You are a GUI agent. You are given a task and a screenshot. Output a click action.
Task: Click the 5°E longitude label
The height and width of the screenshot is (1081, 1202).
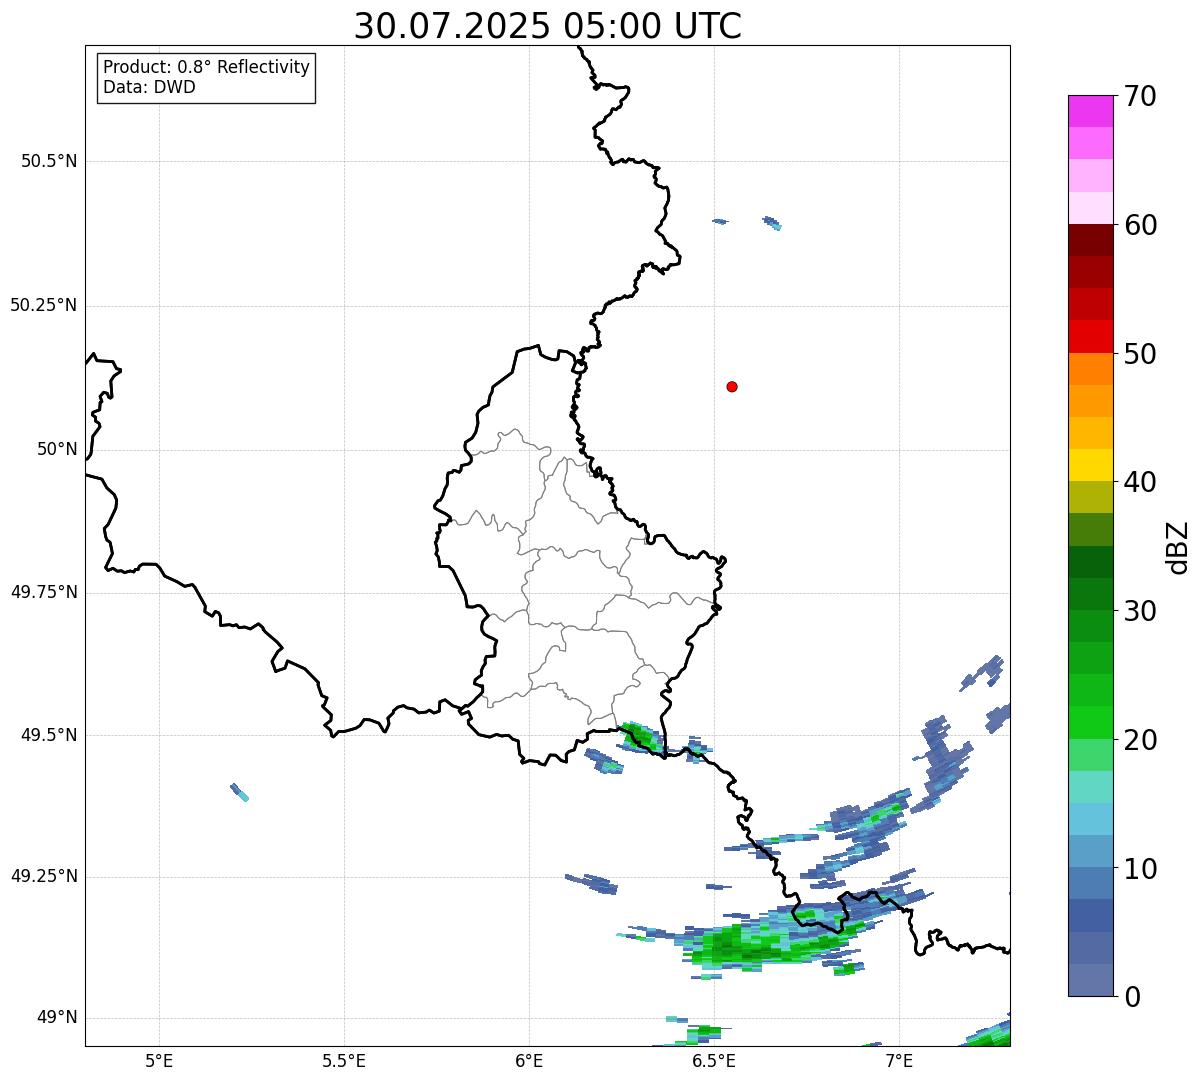click(x=159, y=1060)
